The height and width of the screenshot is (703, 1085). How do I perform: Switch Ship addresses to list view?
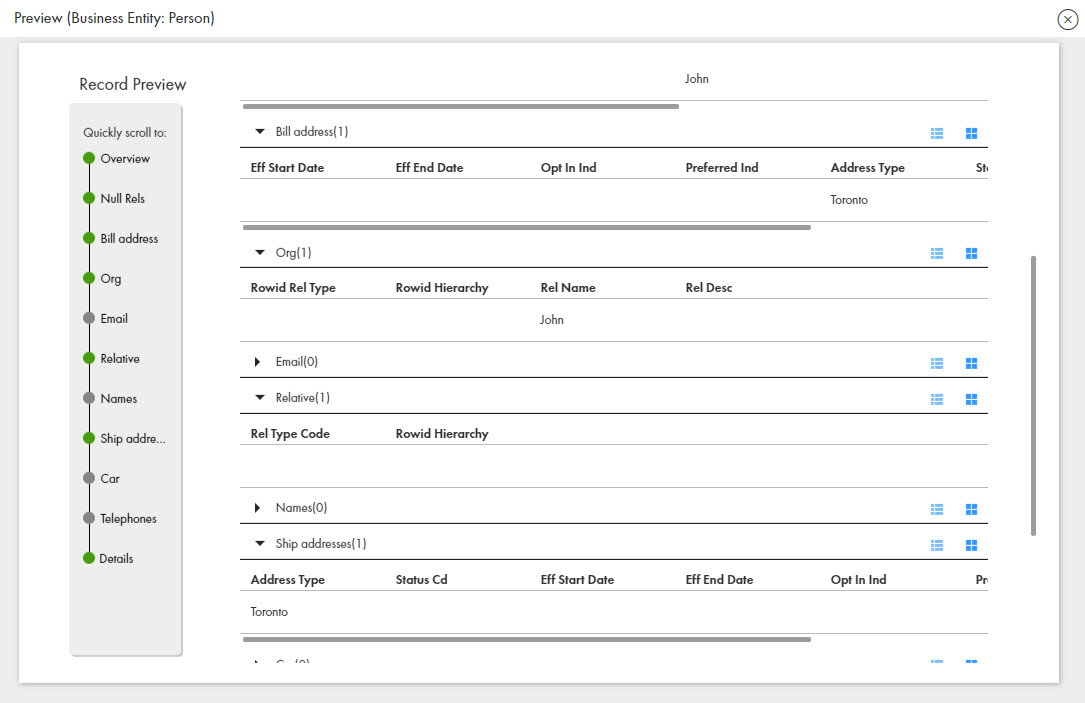[x=937, y=545]
